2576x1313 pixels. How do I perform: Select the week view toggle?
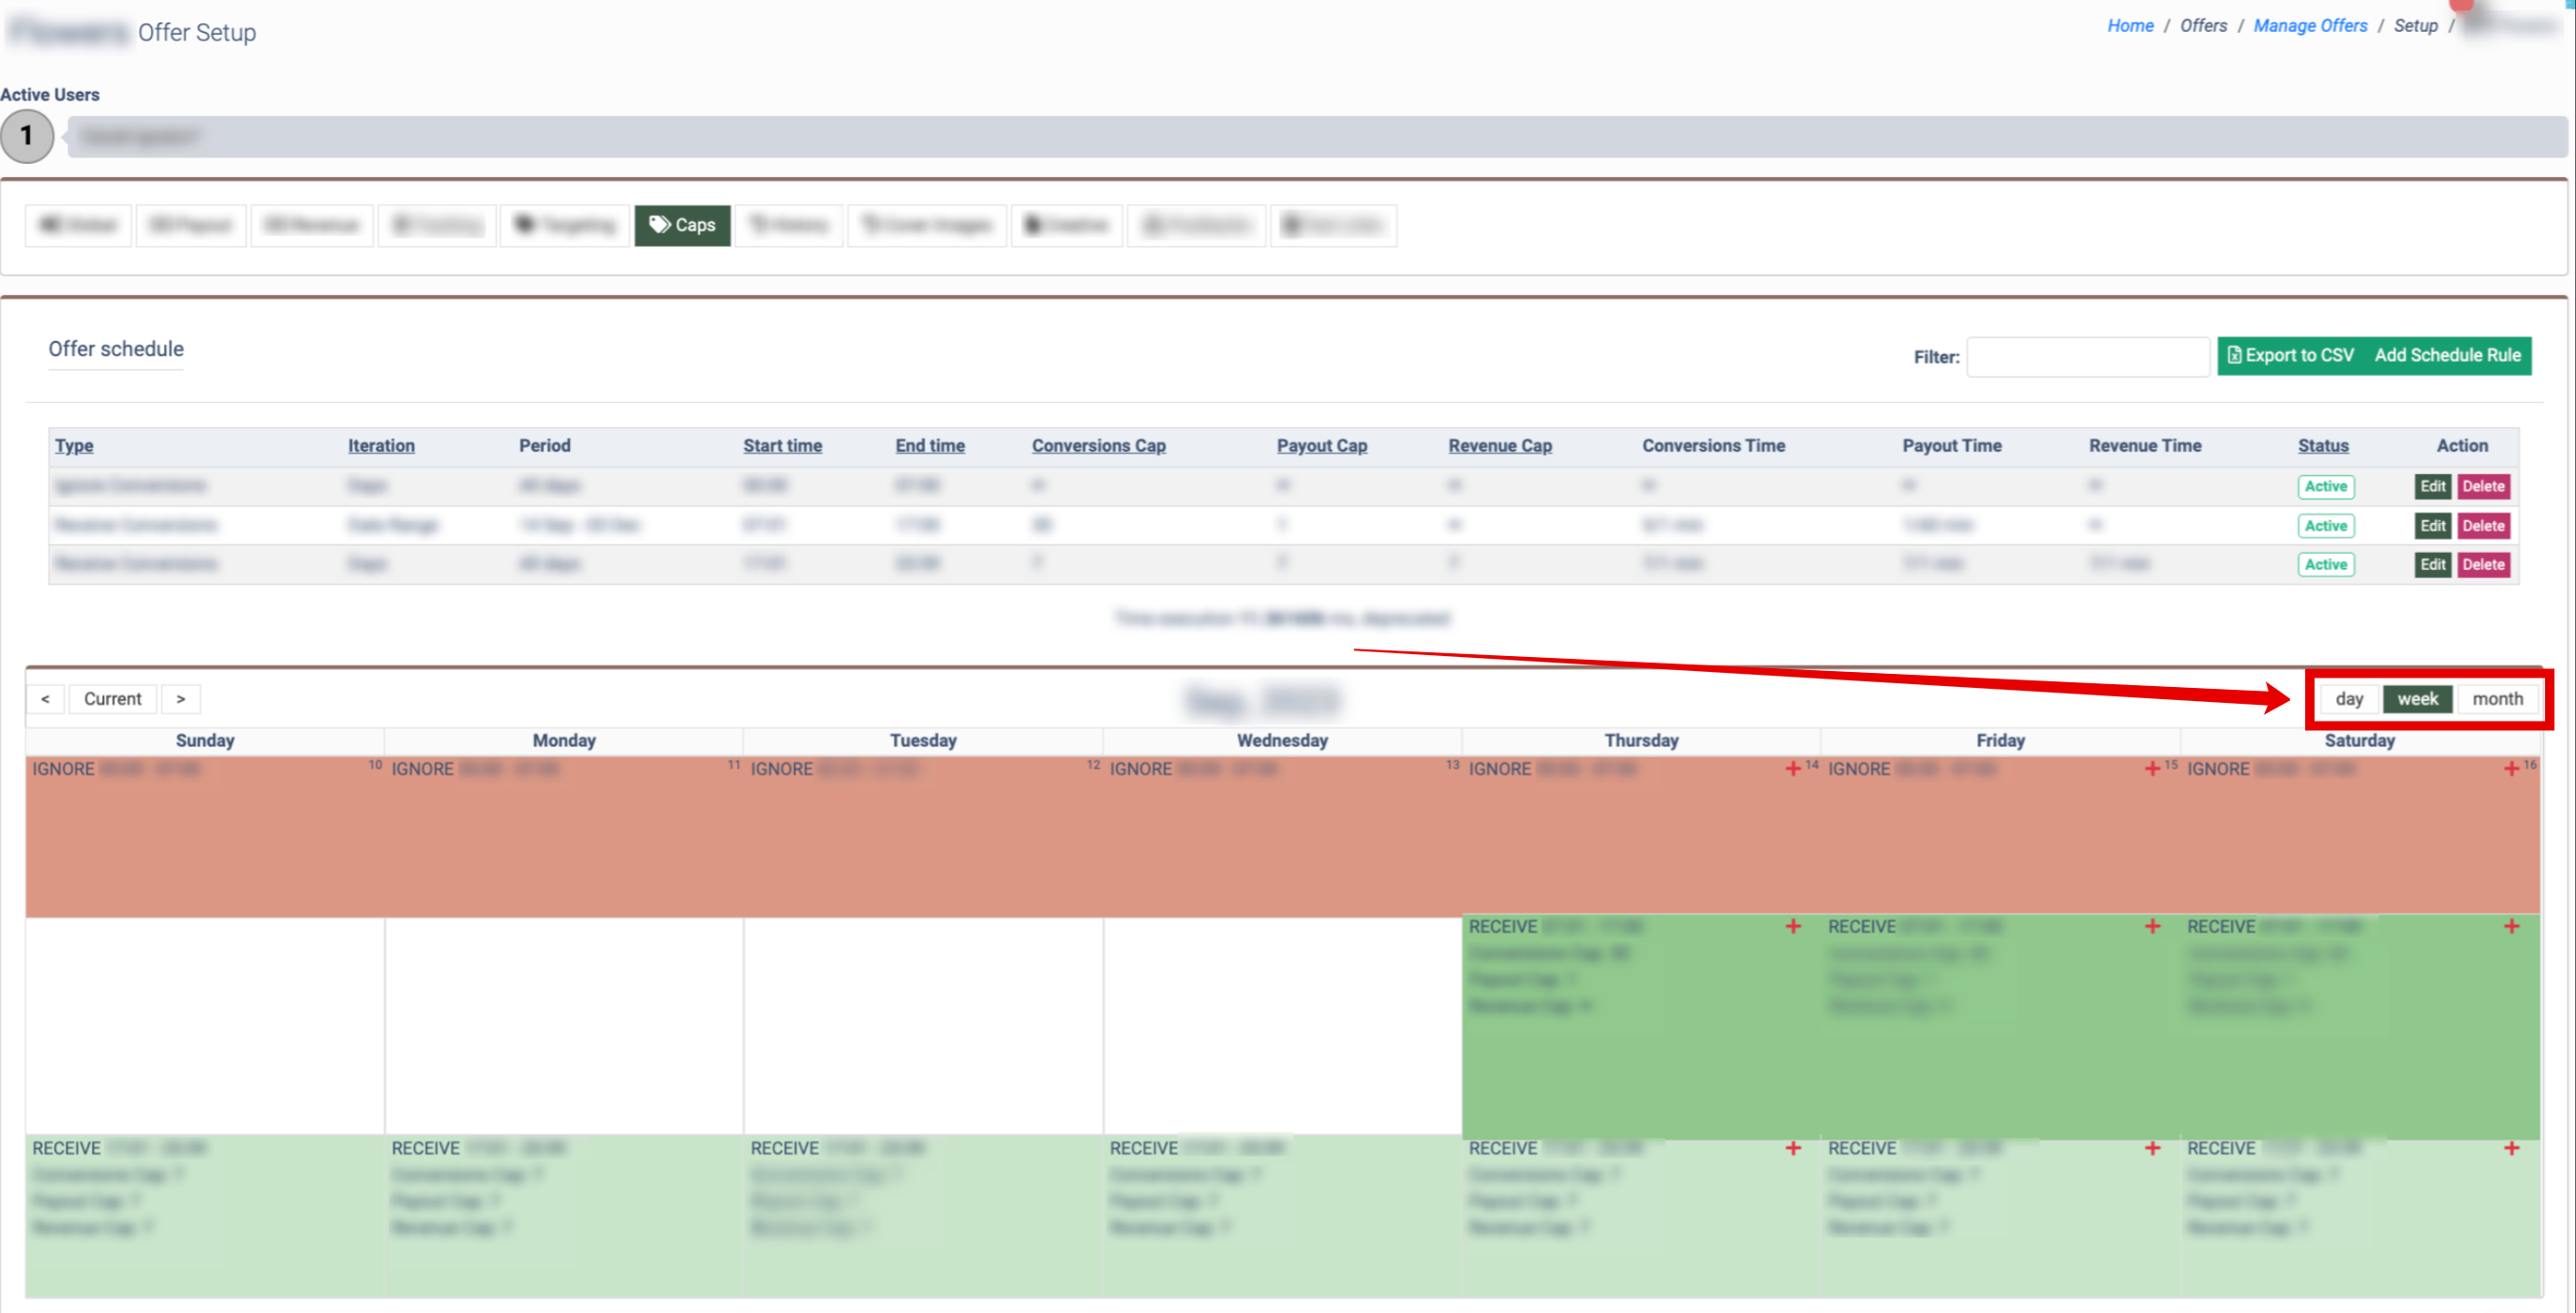2416,699
